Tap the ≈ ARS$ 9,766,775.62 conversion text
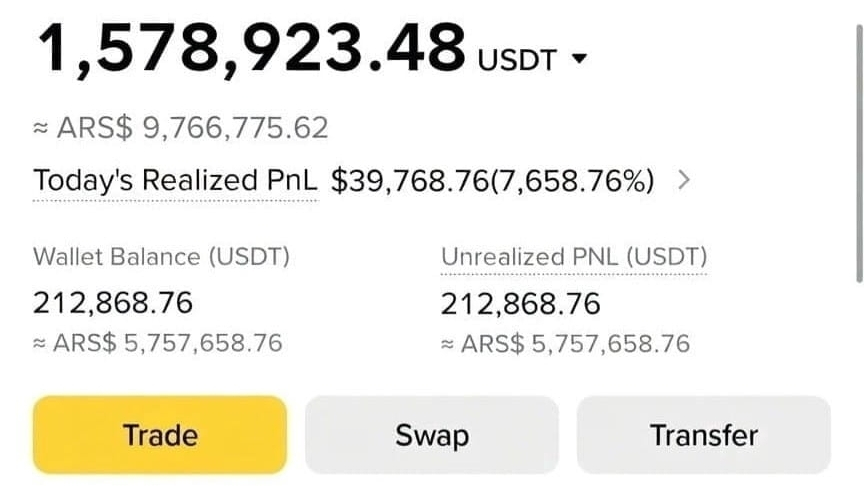Image resolution: width=864 pixels, height=486 pixels. [x=181, y=128]
